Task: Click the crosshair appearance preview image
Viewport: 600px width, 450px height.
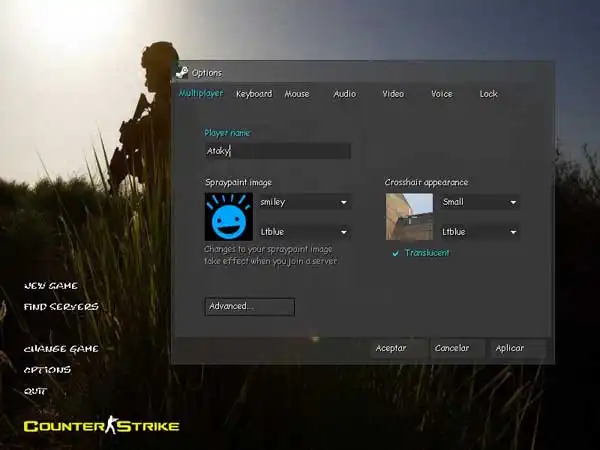Action: click(x=409, y=217)
